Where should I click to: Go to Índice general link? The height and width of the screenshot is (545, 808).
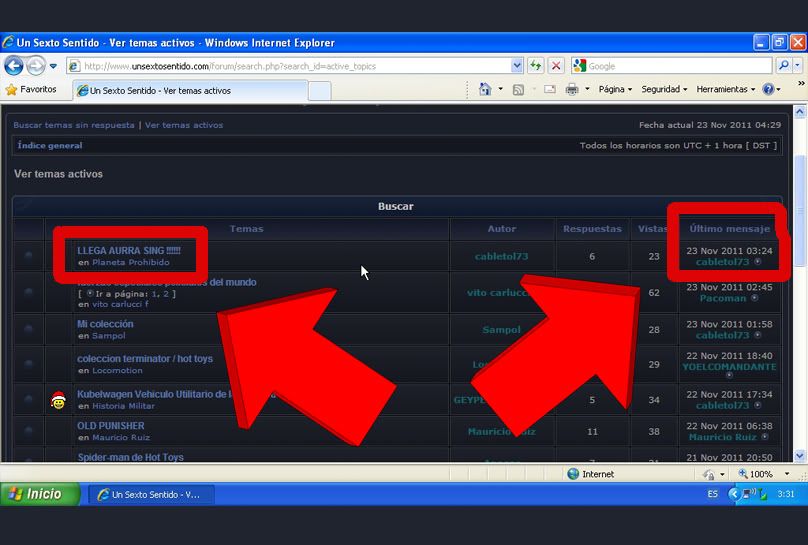[50, 145]
